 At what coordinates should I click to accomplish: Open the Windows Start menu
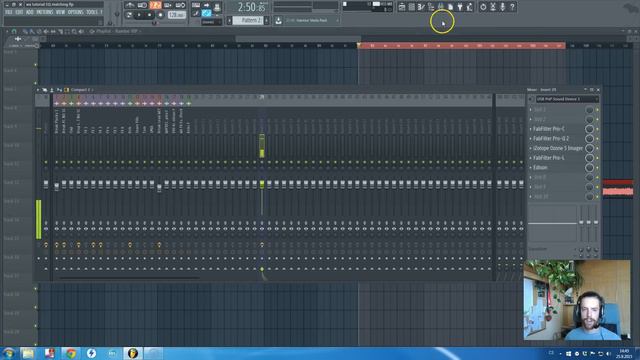(8, 353)
